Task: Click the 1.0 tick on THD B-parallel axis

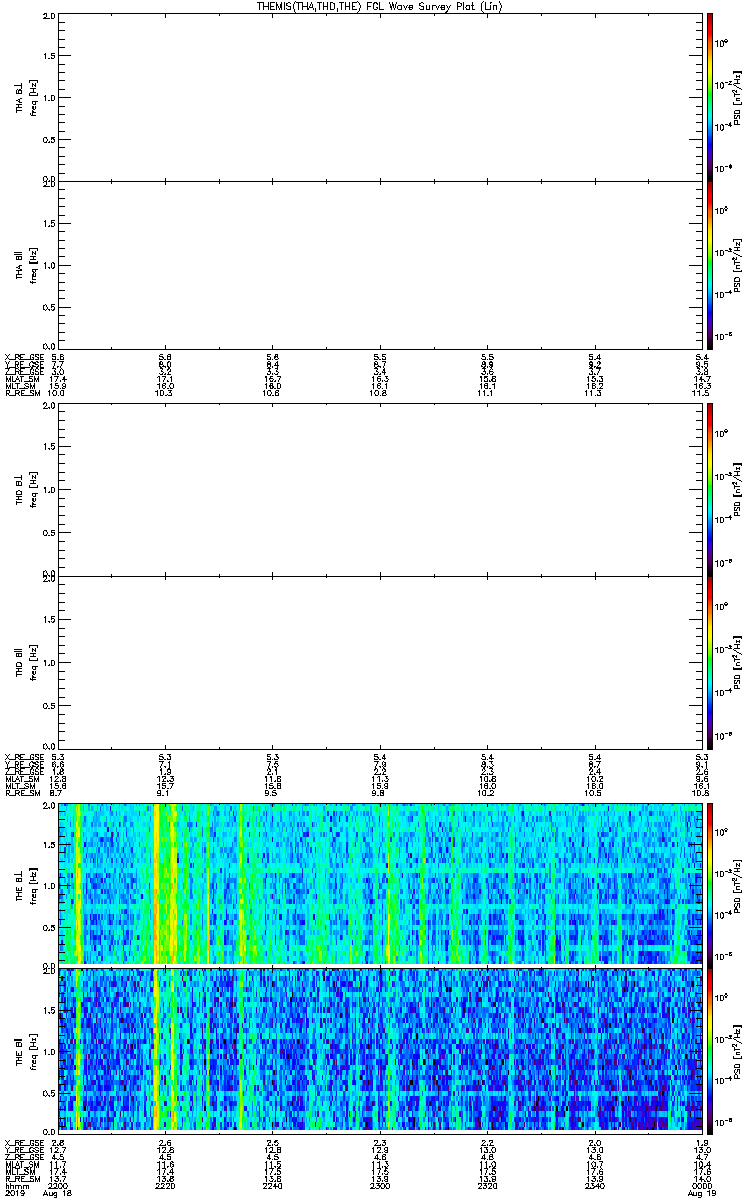Action: [x=50, y=662]
